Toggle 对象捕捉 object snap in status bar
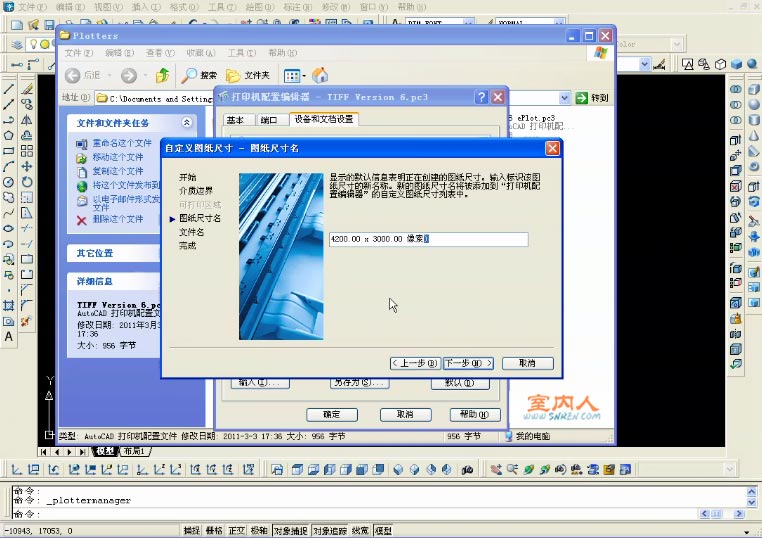Screen dimensions: 762x538 coord(291,531)
